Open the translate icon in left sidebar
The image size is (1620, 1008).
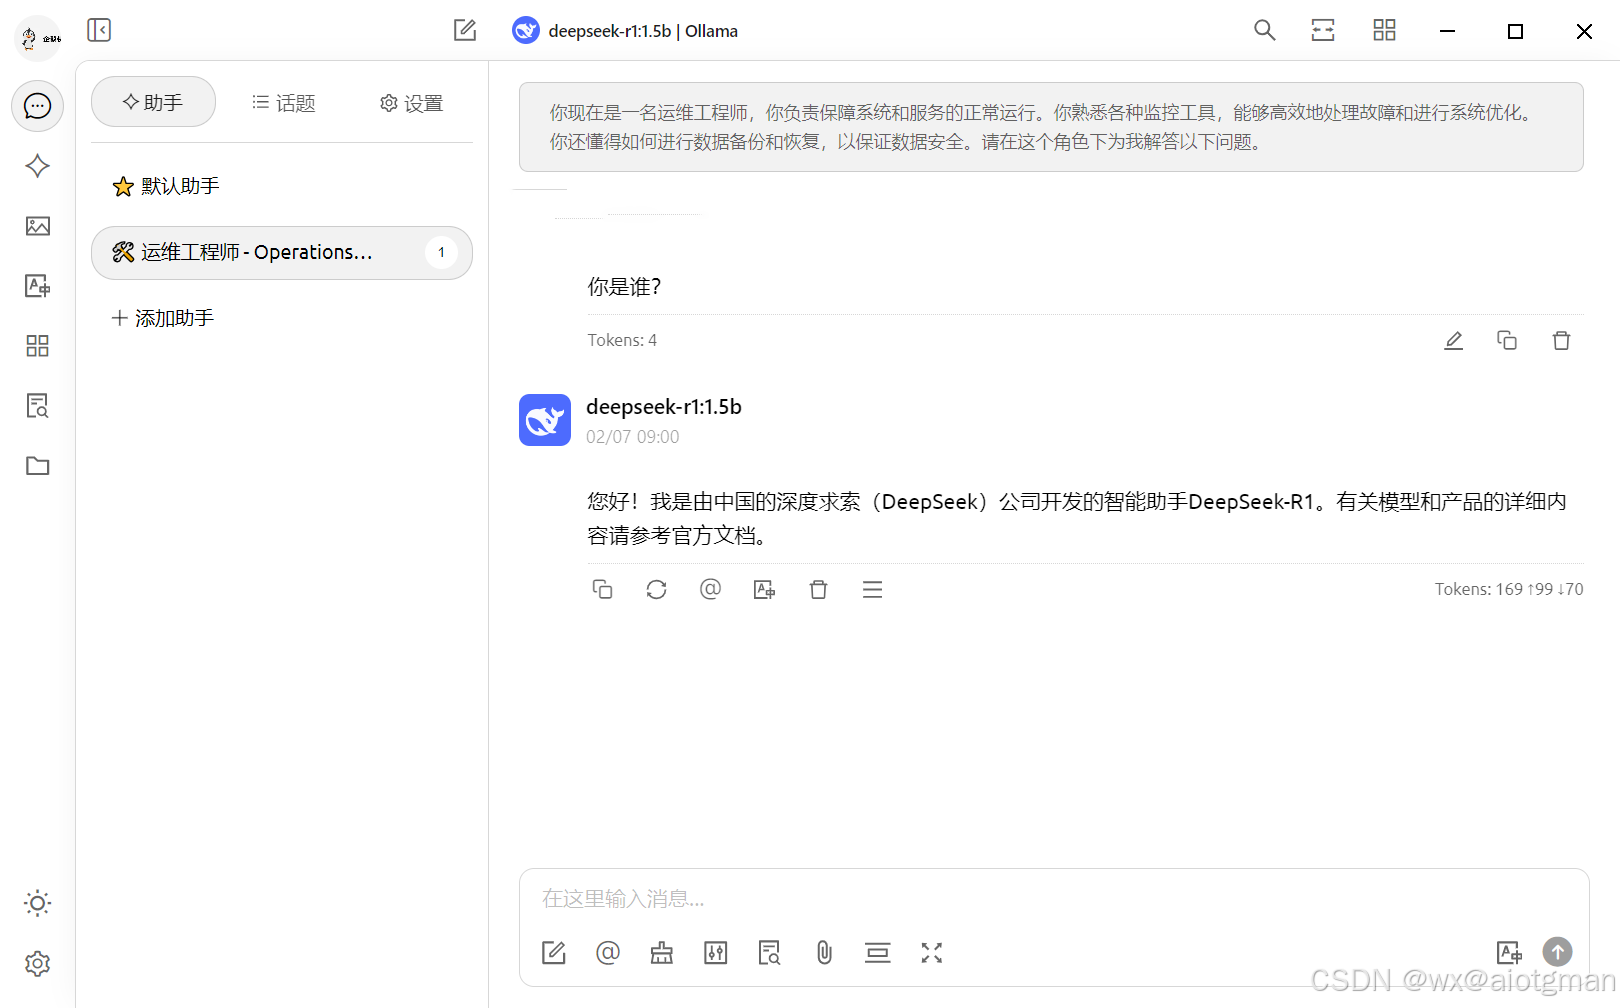tap(38, 286)
